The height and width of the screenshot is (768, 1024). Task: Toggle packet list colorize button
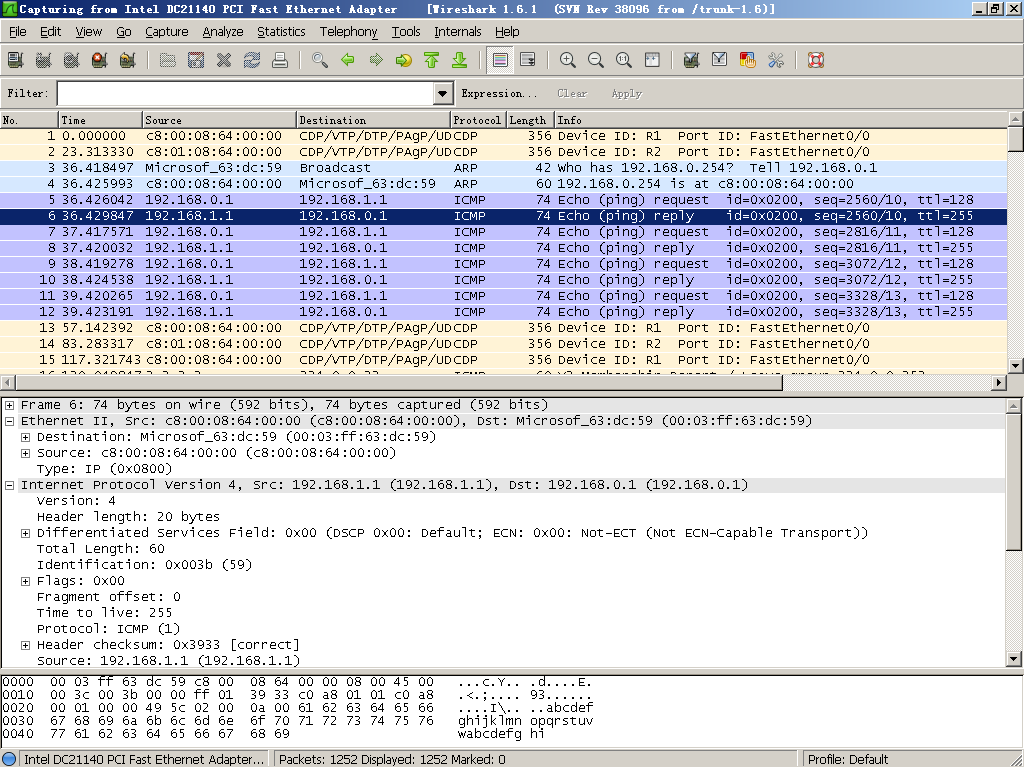500,60
